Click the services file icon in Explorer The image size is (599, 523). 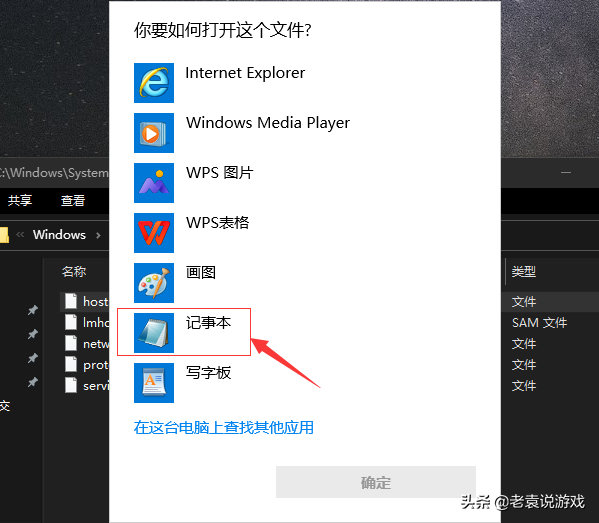pyautogui.click(x=71, y=385)
